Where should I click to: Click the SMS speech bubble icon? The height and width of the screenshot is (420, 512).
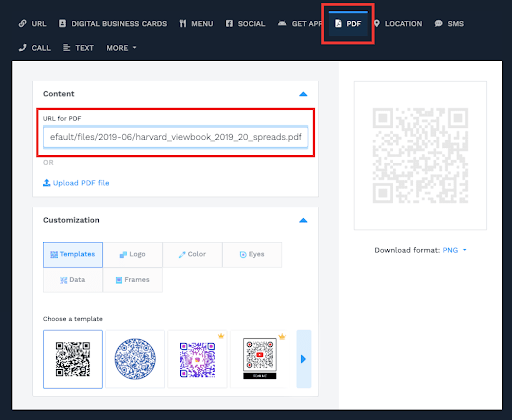coord(438,23)
